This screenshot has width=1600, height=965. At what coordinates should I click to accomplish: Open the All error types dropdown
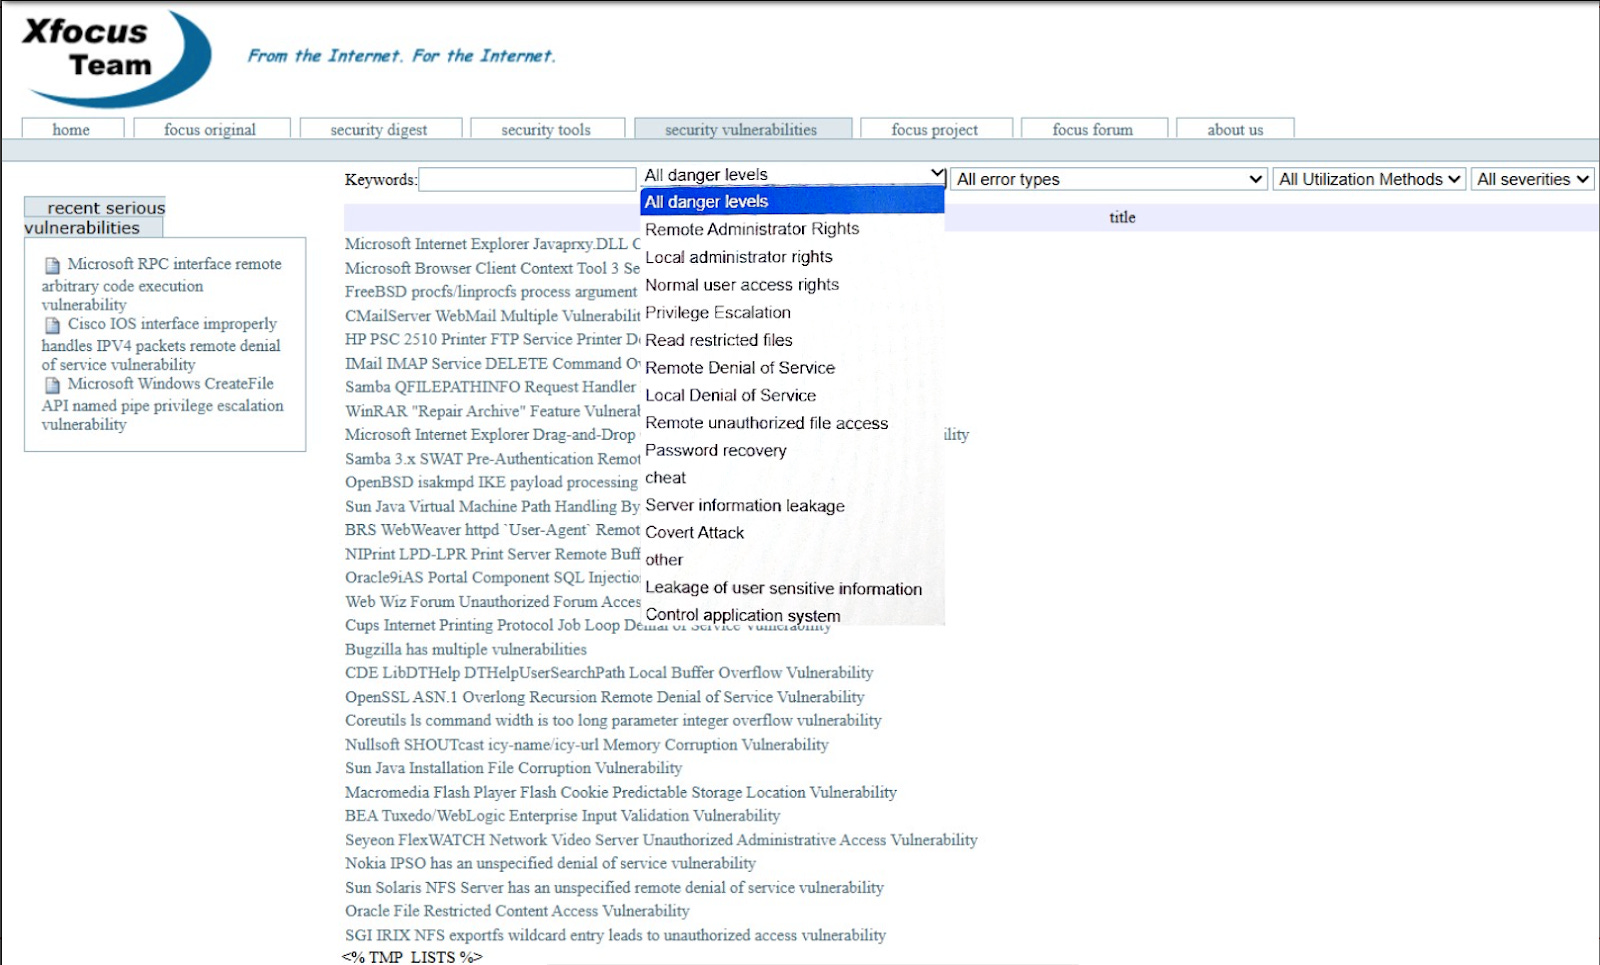pos(1109,179)
